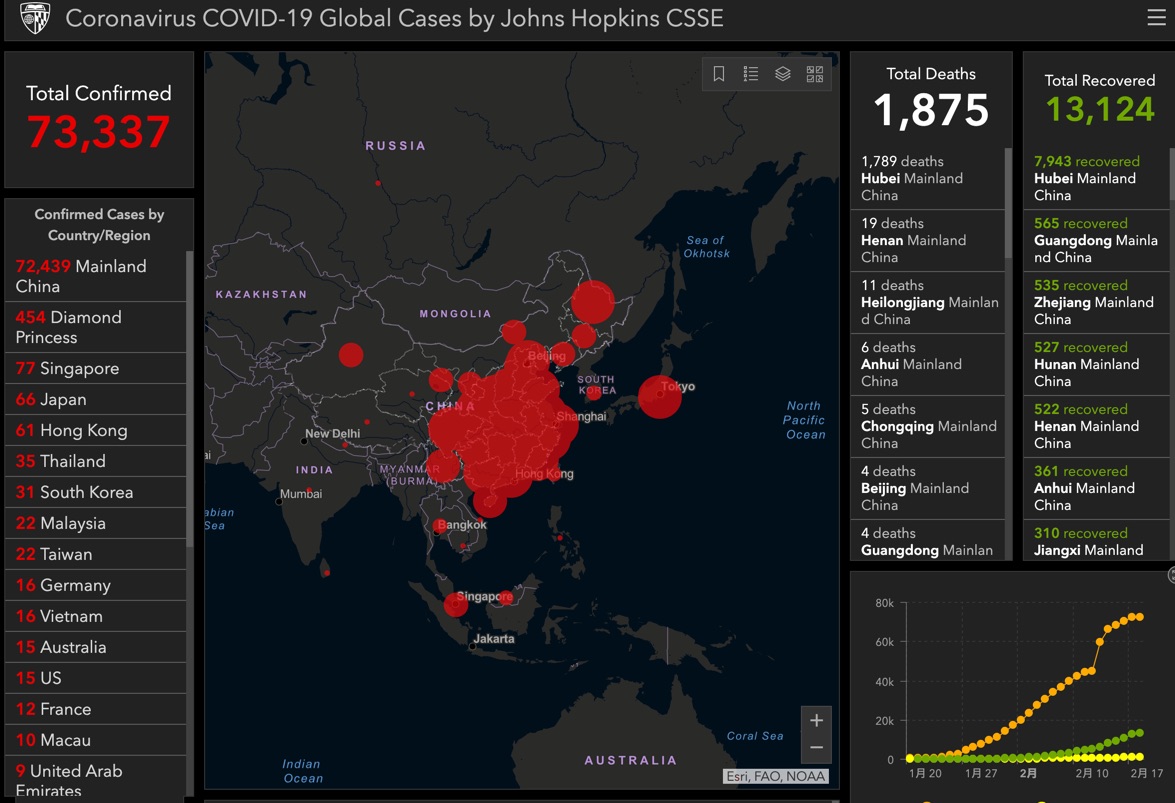Select Hong Kong with 61 cases
The width and height of the screenshot is (1175, 803).
point(95,431)
